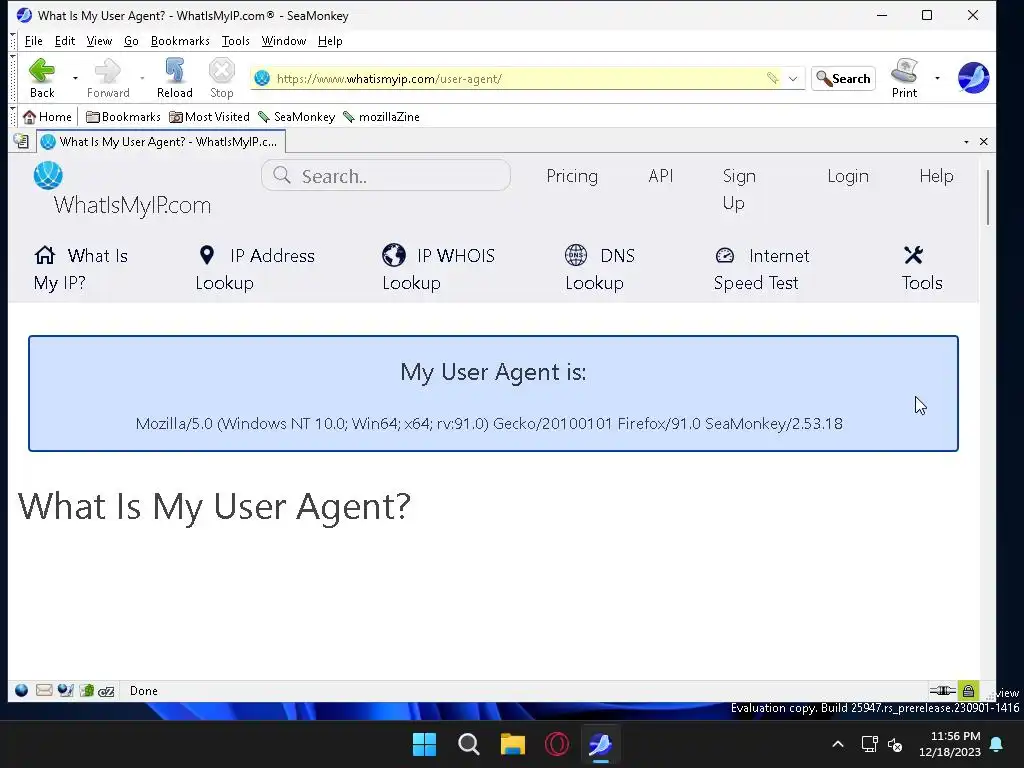
Task: Expand the URL bar history dropdown
Action: pyautogui.click(x=793, y=78)
